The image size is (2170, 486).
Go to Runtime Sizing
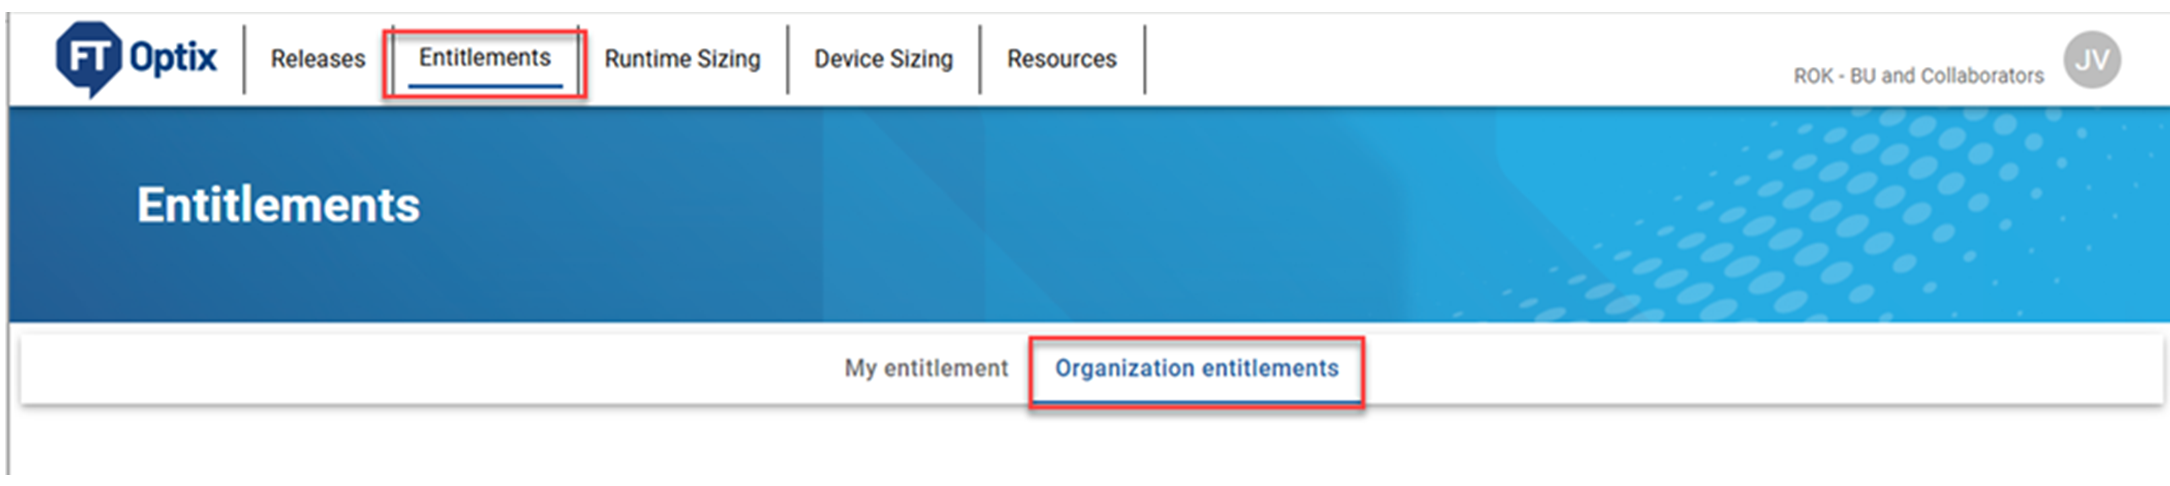(x=682, y=59)
